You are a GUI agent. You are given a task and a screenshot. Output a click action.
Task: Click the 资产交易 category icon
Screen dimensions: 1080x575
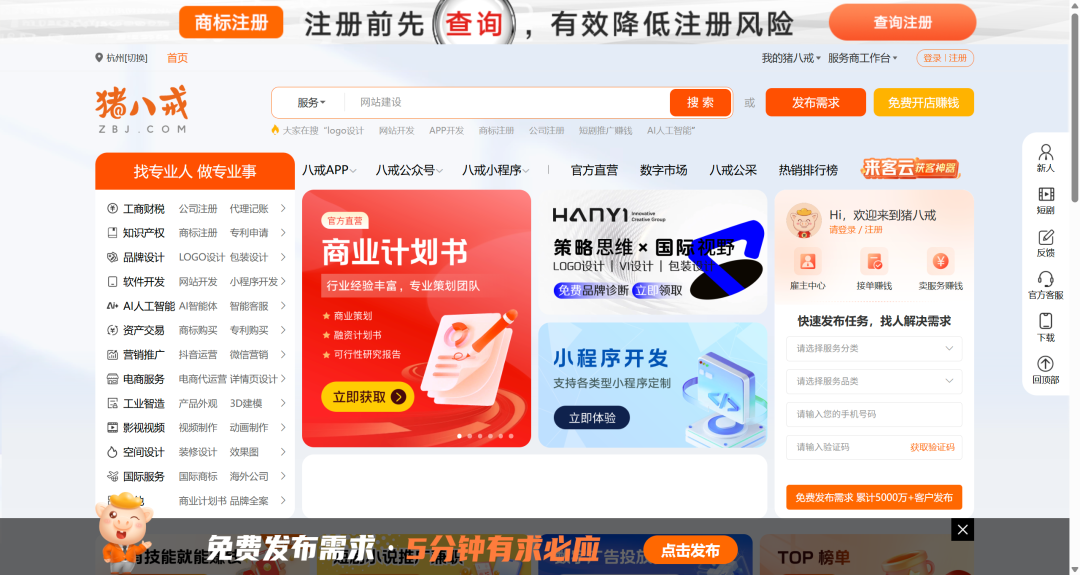click(x=112, y=330)
